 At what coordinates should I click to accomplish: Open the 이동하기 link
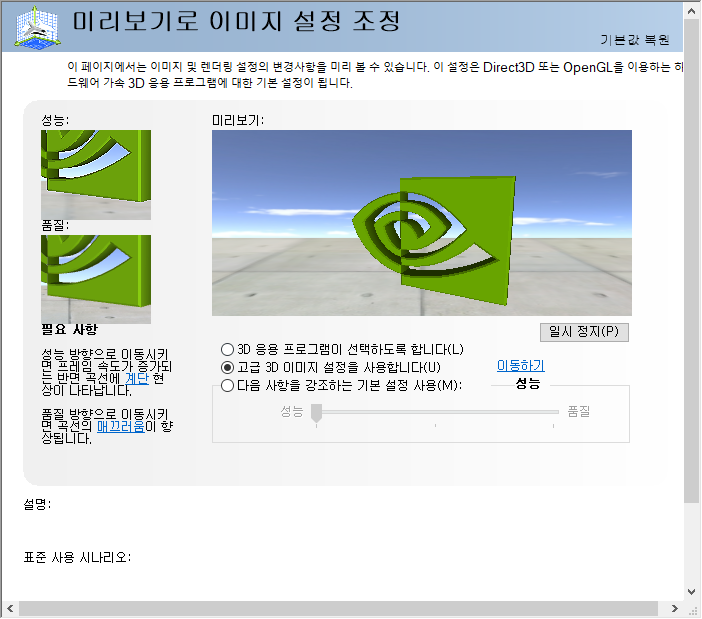coord(520,366)
